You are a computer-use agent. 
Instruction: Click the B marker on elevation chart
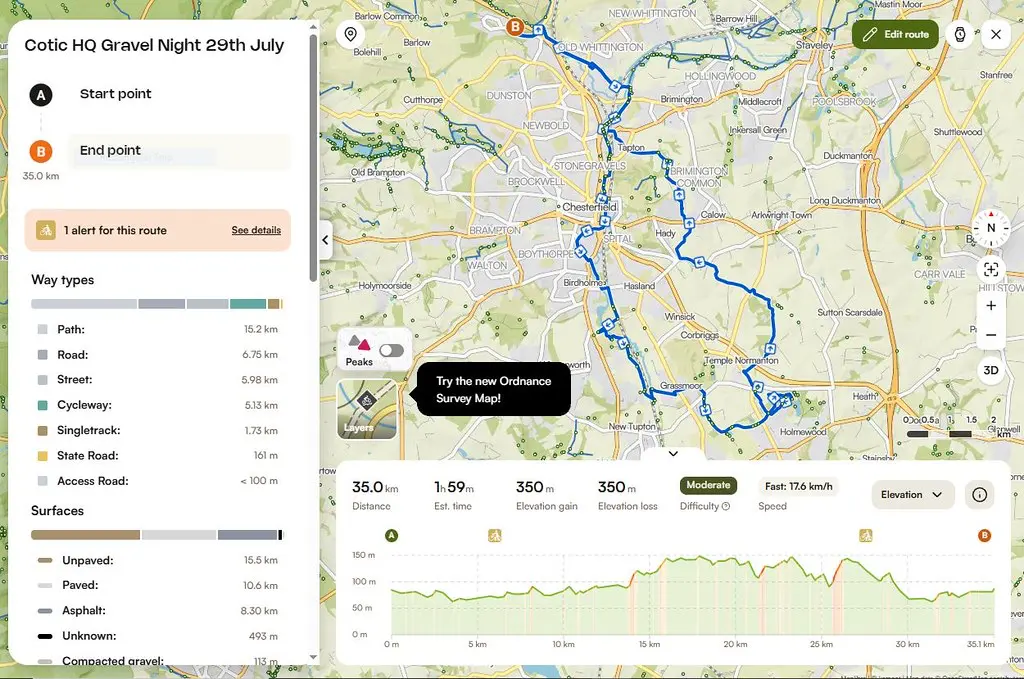point(984,536)
